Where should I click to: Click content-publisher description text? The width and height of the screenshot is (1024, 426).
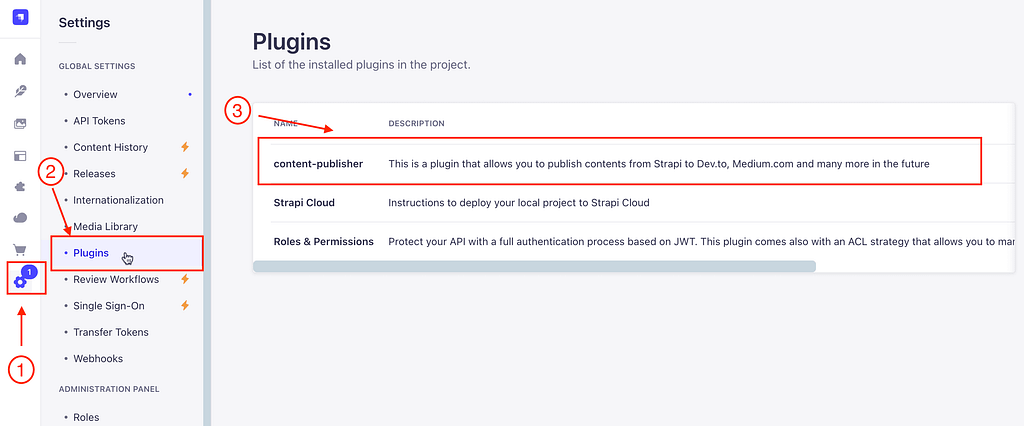pyautogui.click(x=658, y=164)
